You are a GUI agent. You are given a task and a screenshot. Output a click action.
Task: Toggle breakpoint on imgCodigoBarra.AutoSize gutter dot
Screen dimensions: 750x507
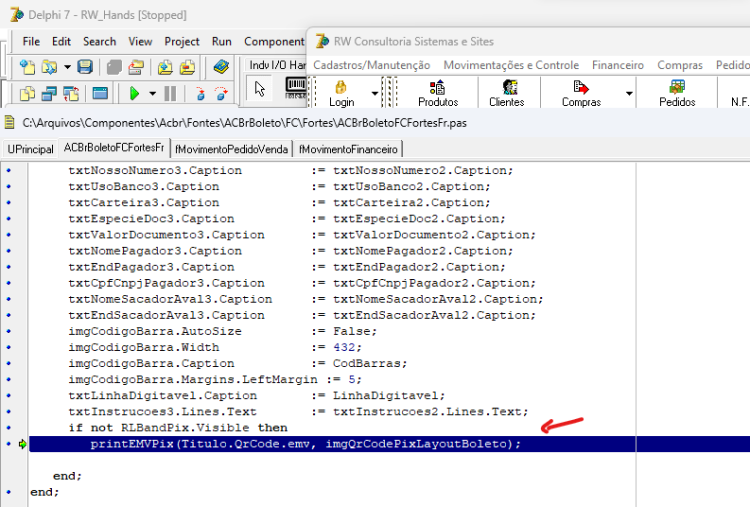(x=9, y=331)
